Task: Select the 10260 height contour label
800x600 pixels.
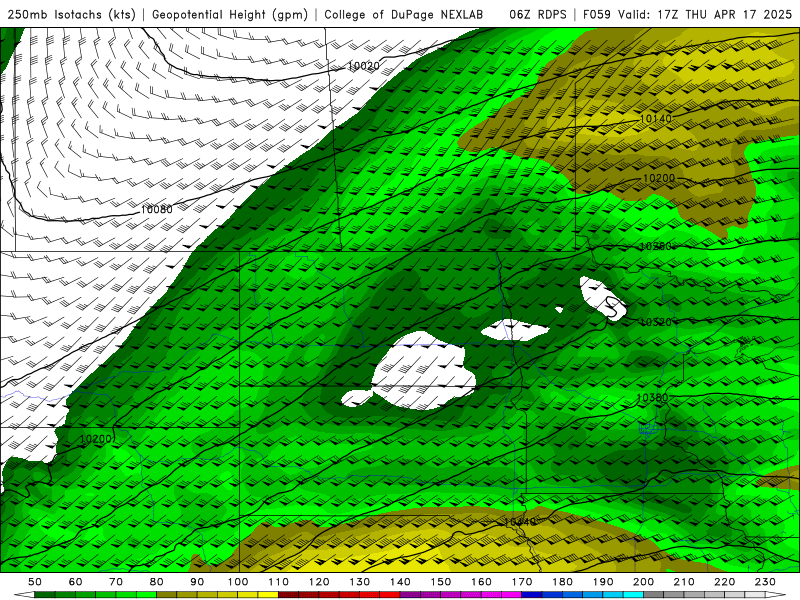Action: [x=656, y=246]
